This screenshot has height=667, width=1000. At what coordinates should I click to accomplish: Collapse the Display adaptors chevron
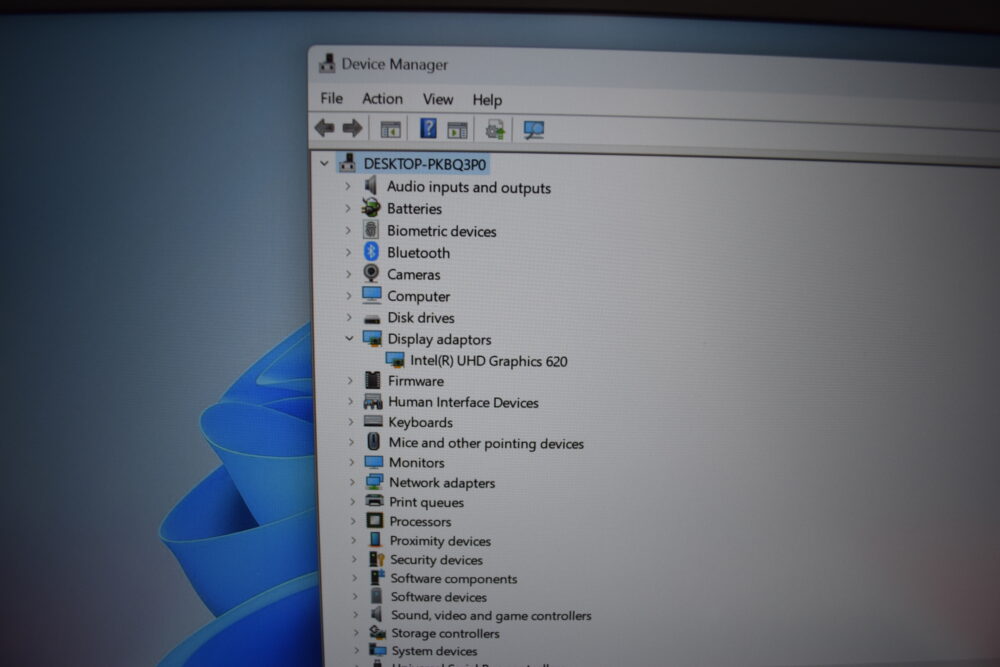[349, 338]
